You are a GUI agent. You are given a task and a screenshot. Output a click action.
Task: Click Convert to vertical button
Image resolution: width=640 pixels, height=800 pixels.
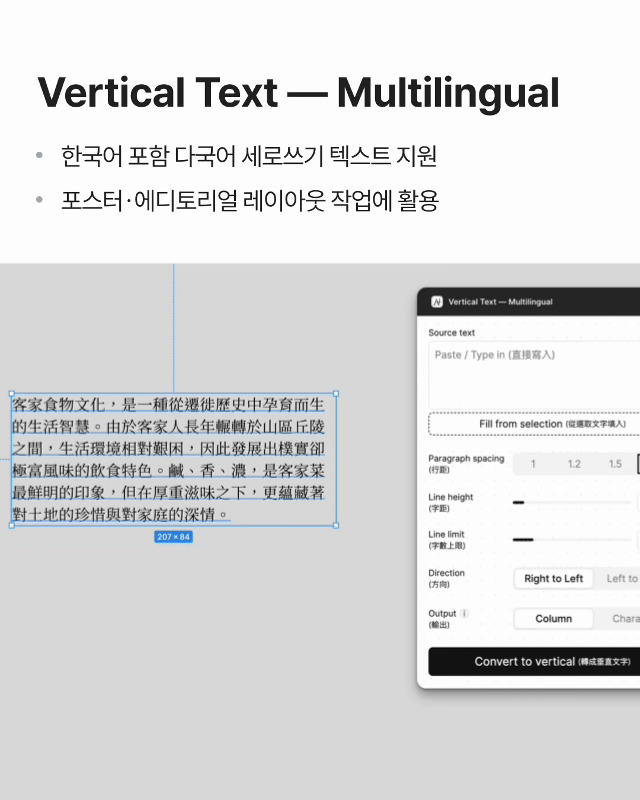coord(534,662)
